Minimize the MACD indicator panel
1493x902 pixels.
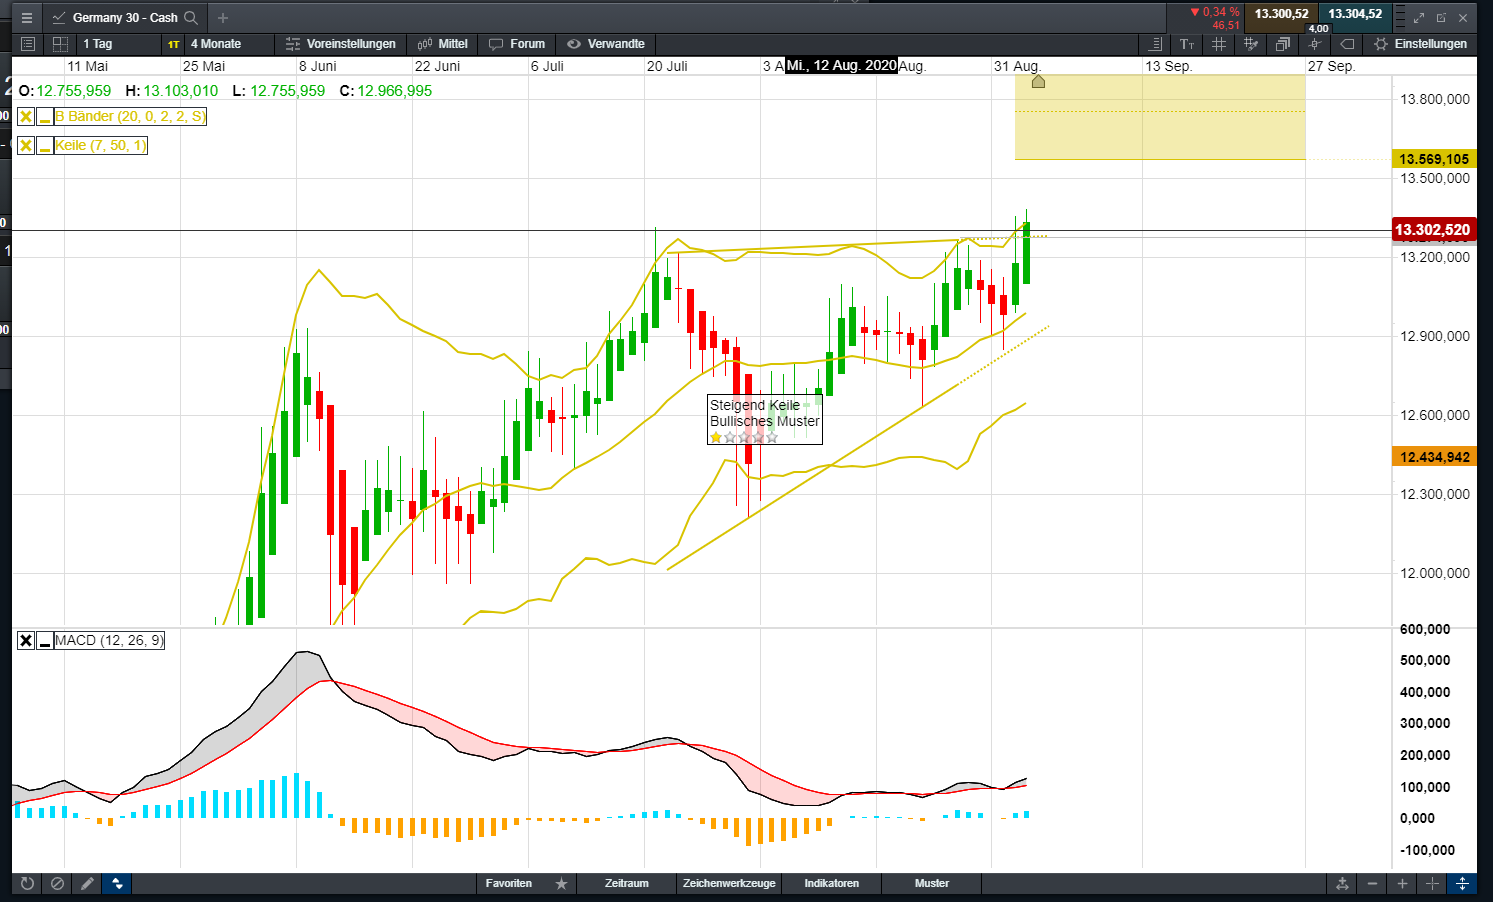pos(45,640)
